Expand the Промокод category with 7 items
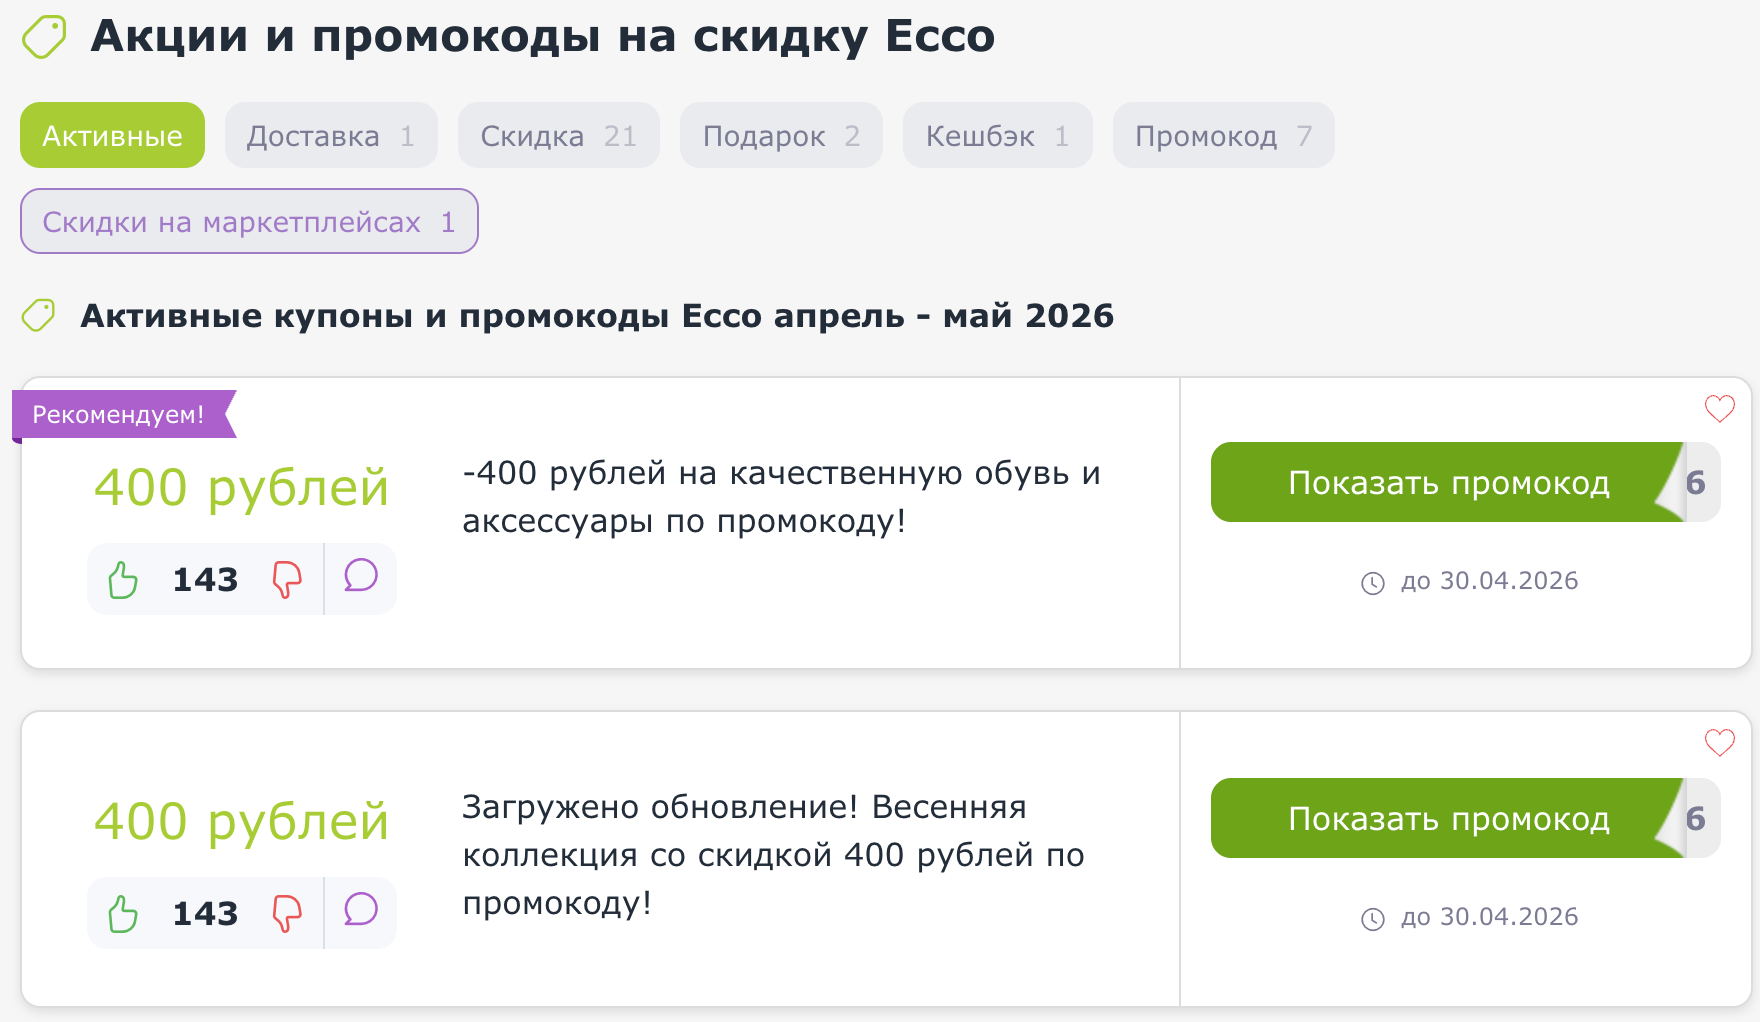Viewport: 1760px width, 1022px height. pos(1222,135)
